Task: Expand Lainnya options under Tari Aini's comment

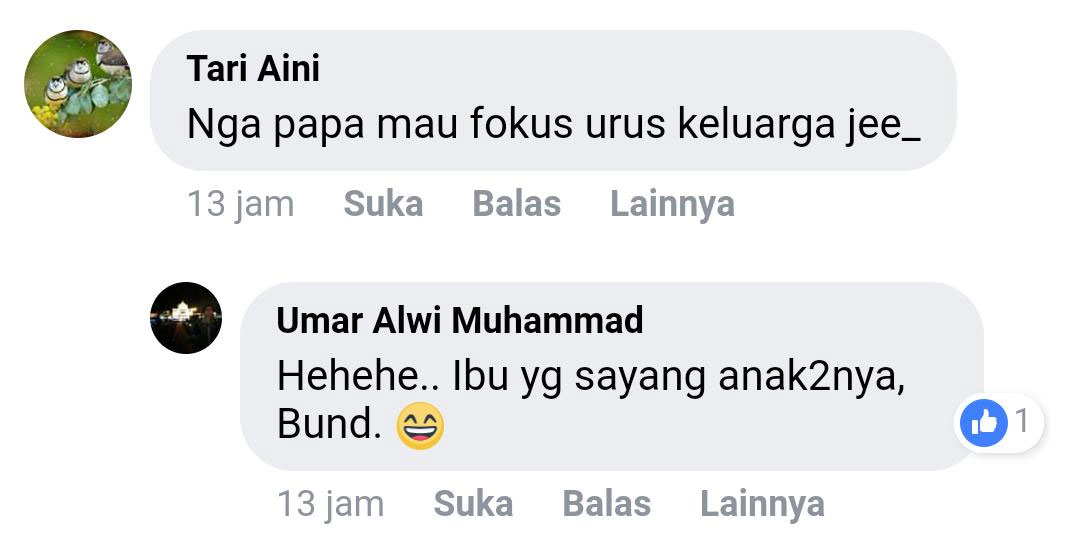Action: pos(672,204)
